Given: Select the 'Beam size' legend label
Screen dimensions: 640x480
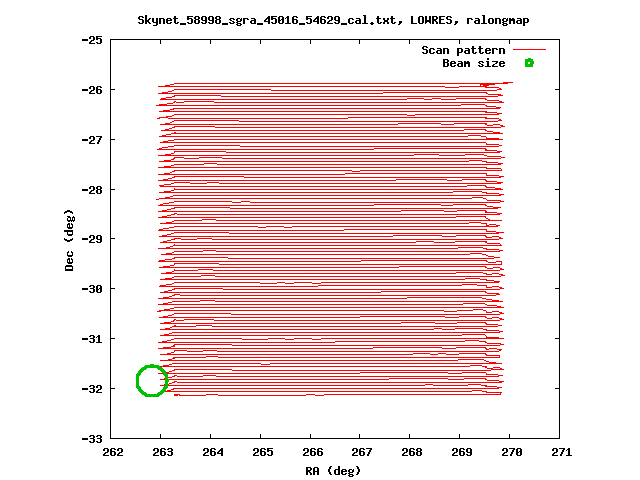Looking at the screenshot, I should [x=473, y=63].
